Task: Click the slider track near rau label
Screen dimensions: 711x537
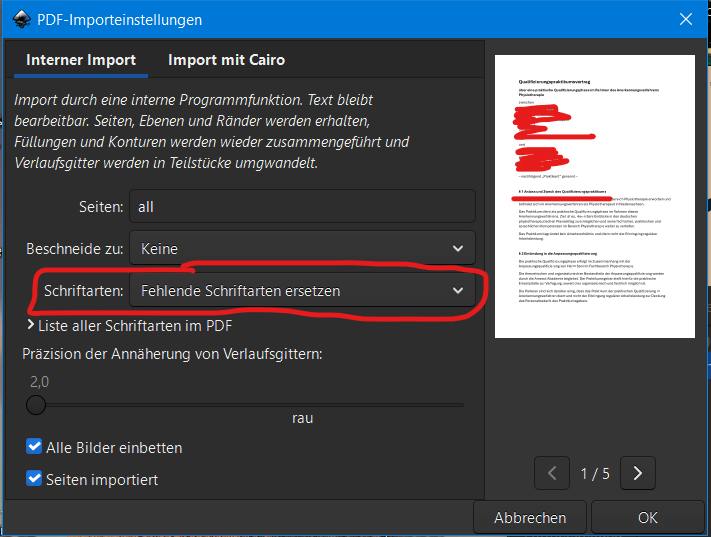Action: coord(302,405)
